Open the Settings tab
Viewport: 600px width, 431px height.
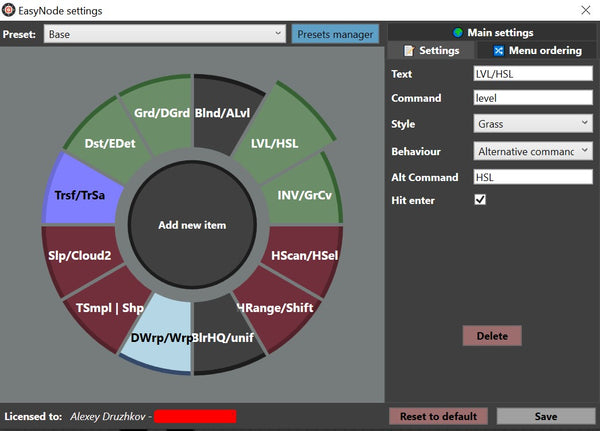431,50
